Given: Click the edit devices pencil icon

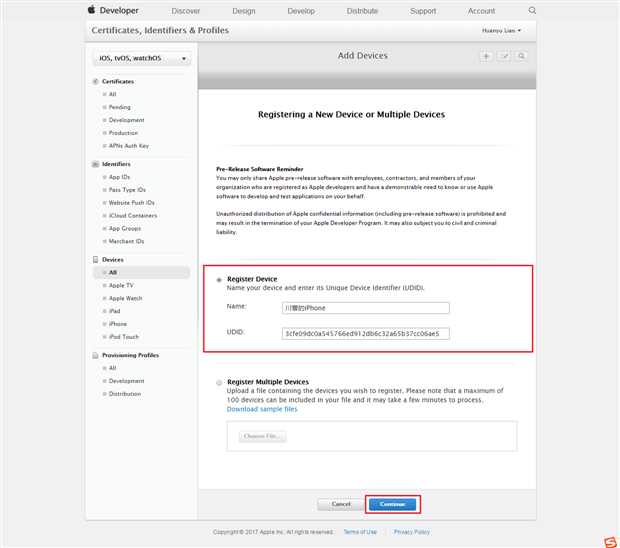Looking at the screenshot, I should pyautogui.click(x=504, y=56).
